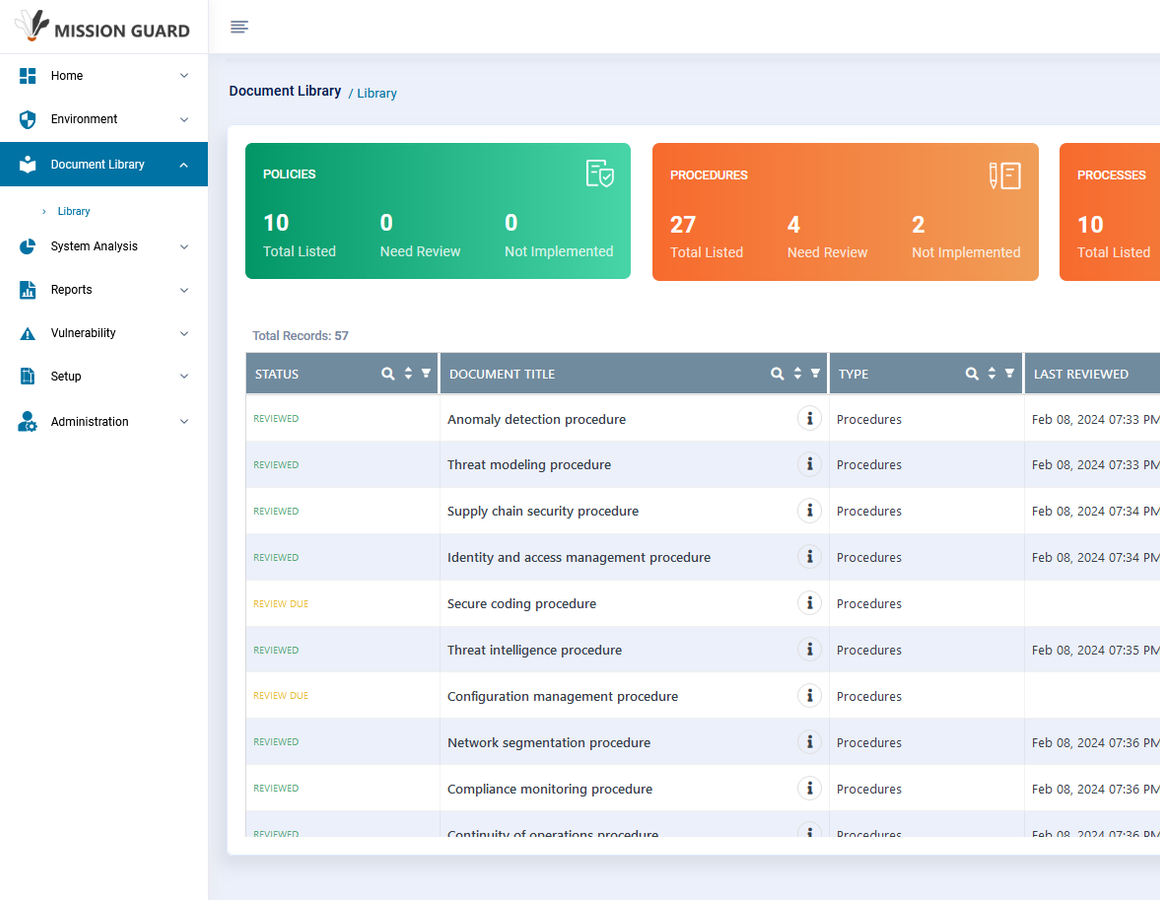The image size is (1160, 900).
Task: Click the Administration user-gear icon
Action: pyautogui.click(x=27, y=422)
